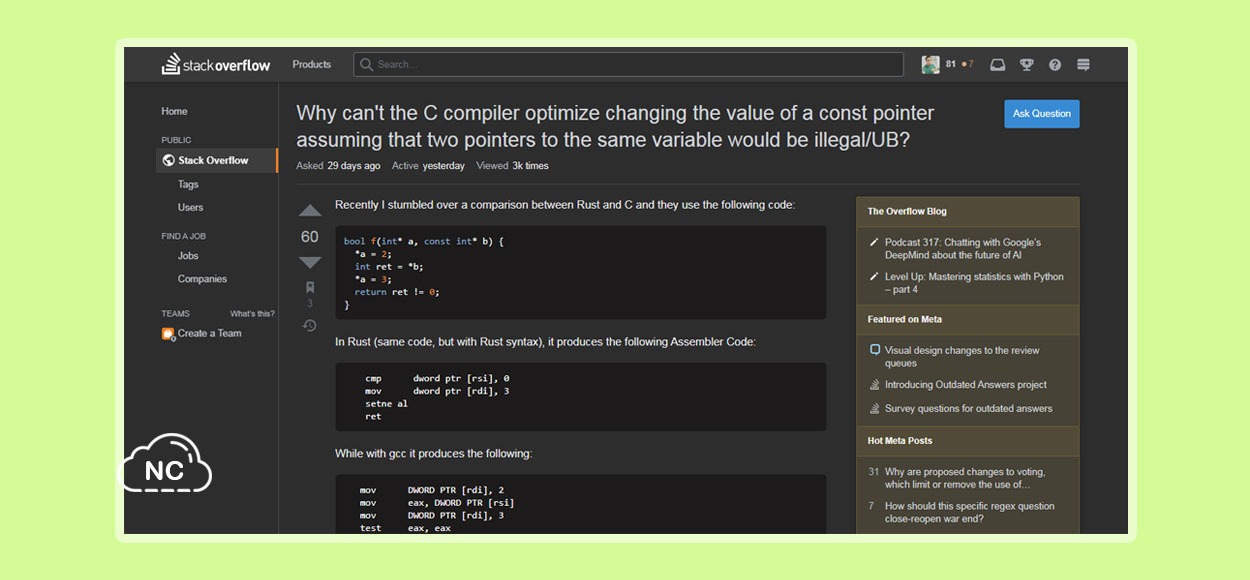Open the site switcher stack icon
Viewport: 1250px width, 580px height.
[1083, 65]
